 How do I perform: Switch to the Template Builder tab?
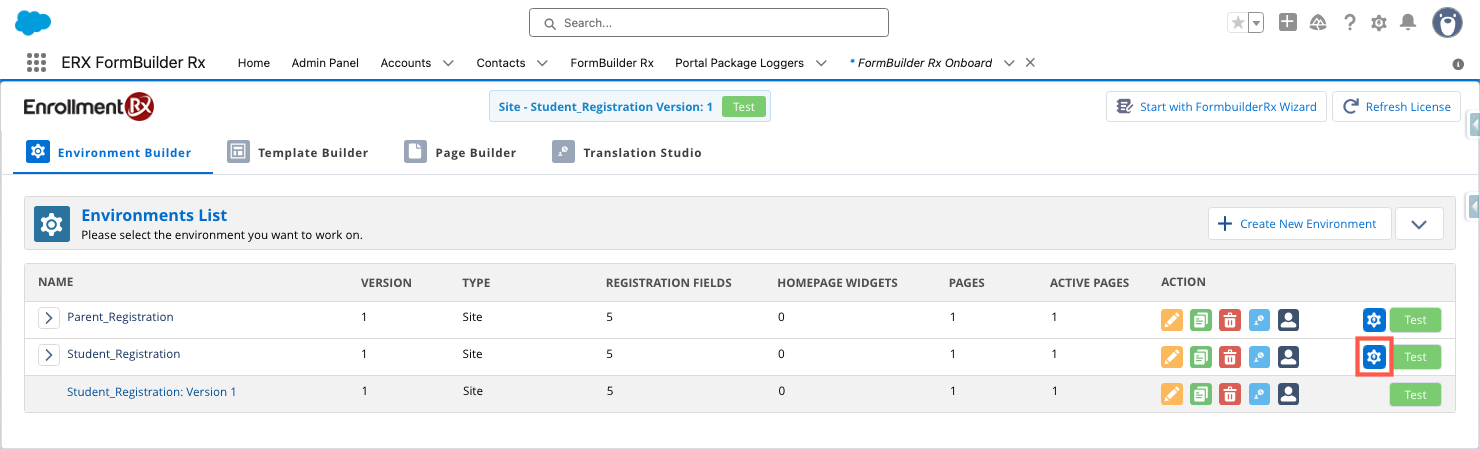tap(298, 153)
